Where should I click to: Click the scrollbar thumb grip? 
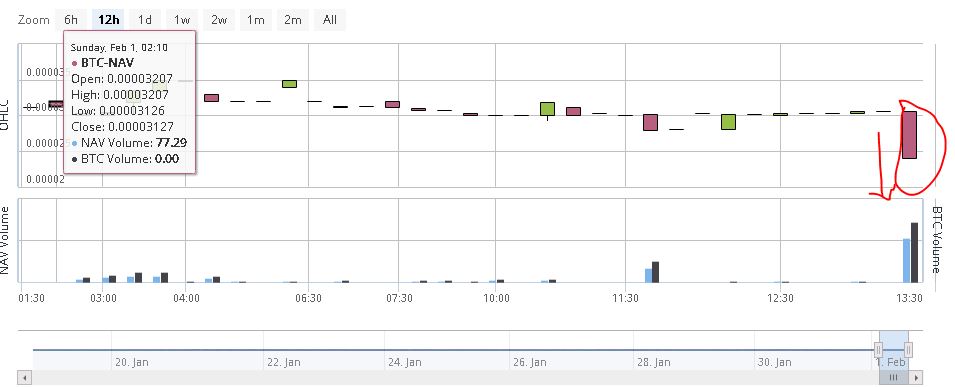(x=893, y=377)
